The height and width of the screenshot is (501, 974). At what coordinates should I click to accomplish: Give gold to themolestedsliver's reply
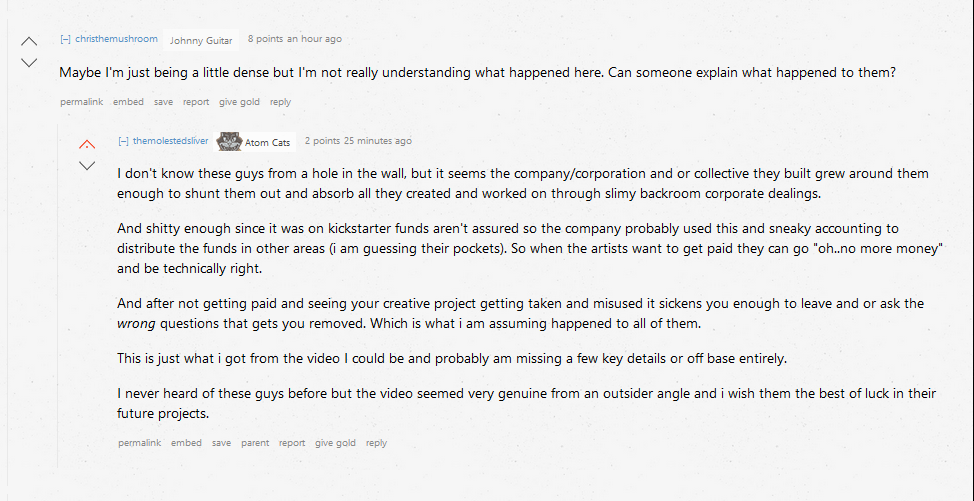pyautogui.click(x=335, y=443)
